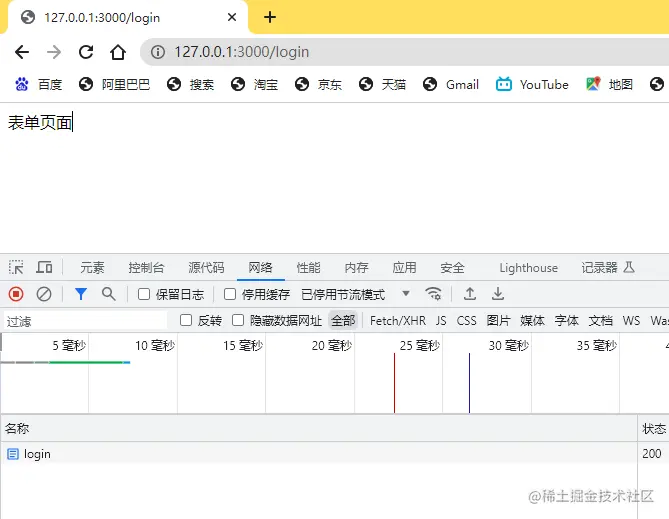Clear the network log
This screenshot has height=519, width=669.
[44, 294]
